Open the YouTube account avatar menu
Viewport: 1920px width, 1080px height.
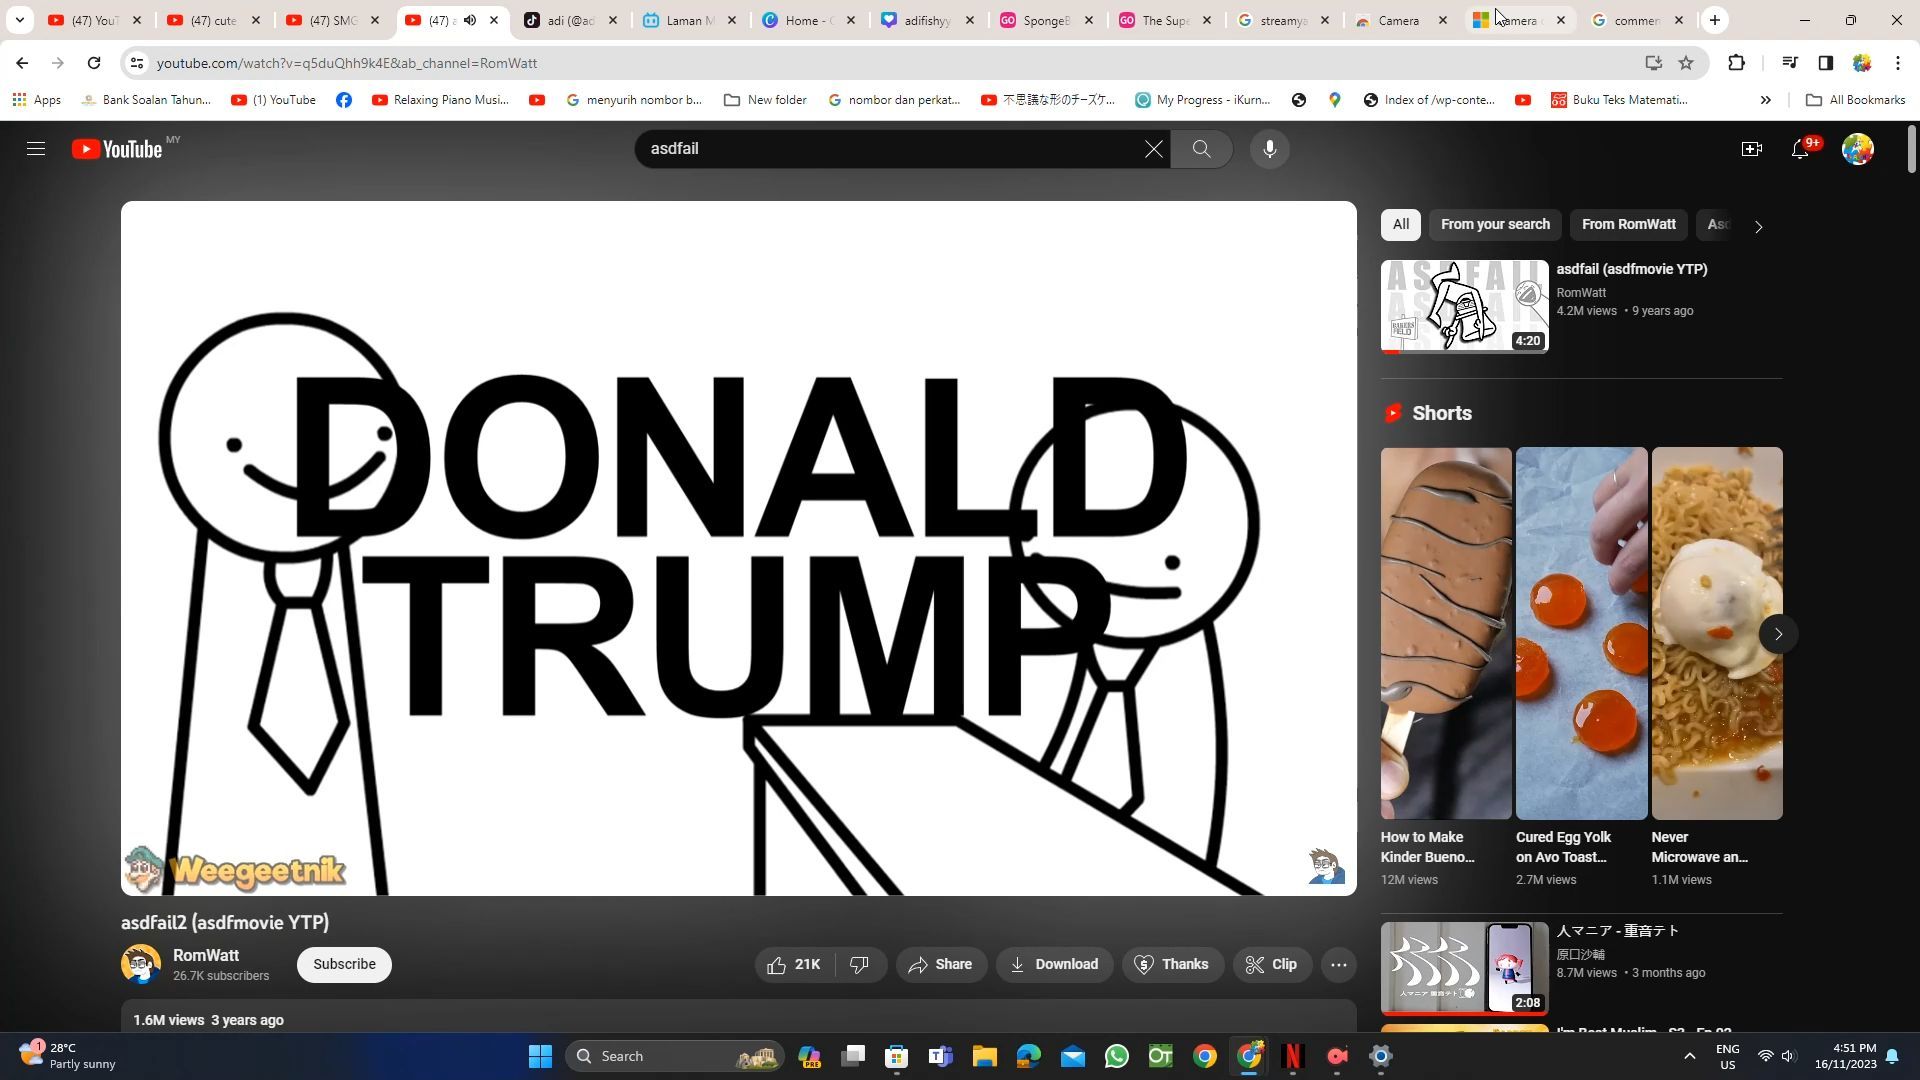pos(1857,149)
